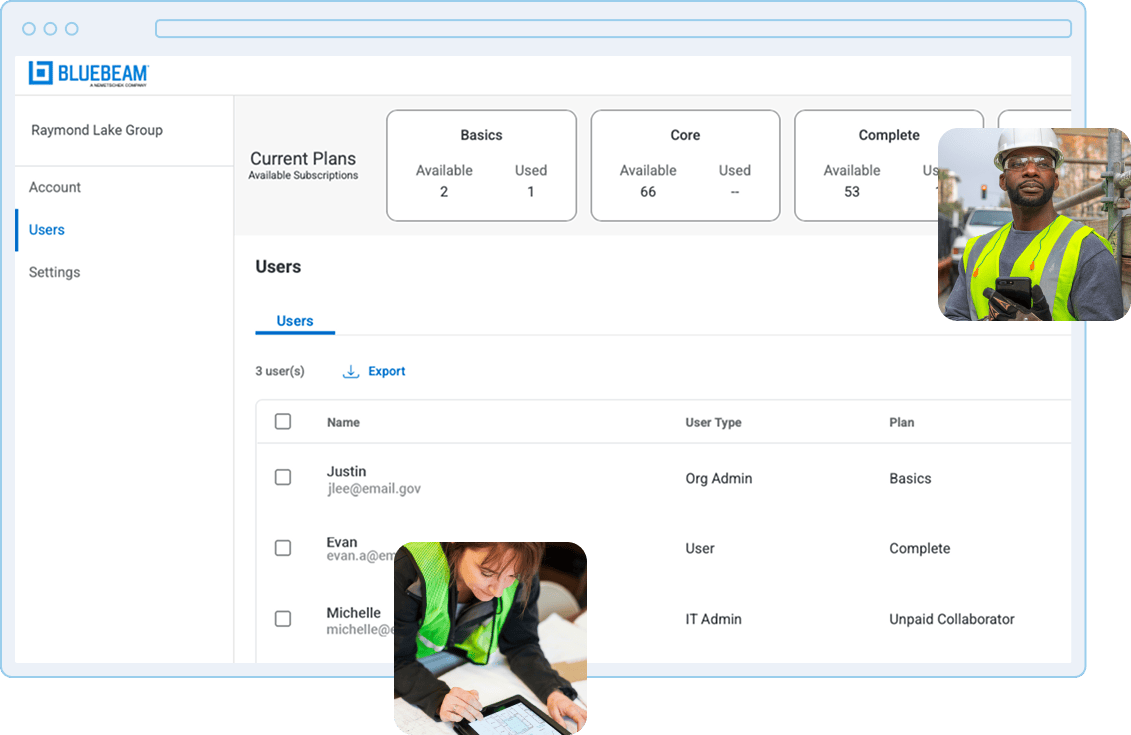Click the Export link
Image resolution: width=1131 pixels, height=735 pixels.
(387, 370)
